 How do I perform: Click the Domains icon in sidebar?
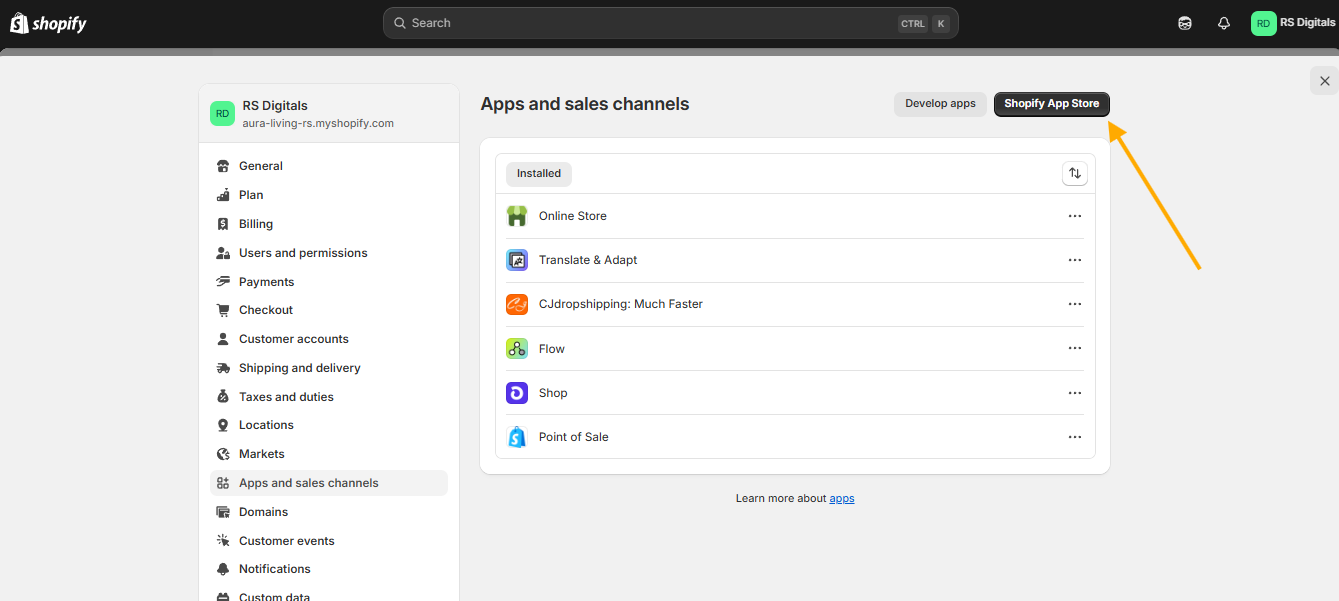coord(223,512)
